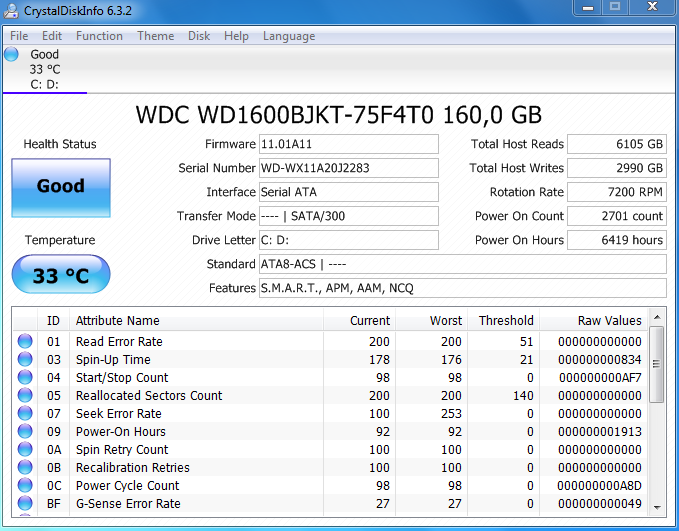Viewport: 679px width, 531px height.
Task: Click the disk status orb beside Good 33 °C
Action: 11,54
